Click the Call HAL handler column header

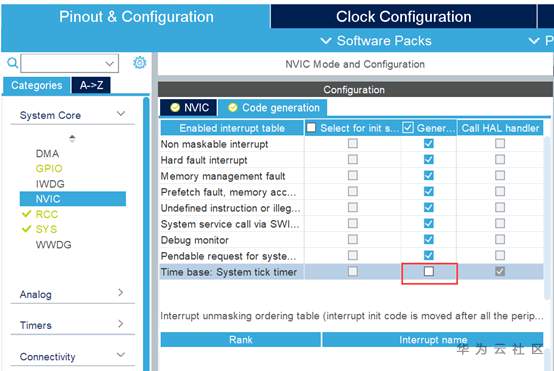click(x=500, y=128)
